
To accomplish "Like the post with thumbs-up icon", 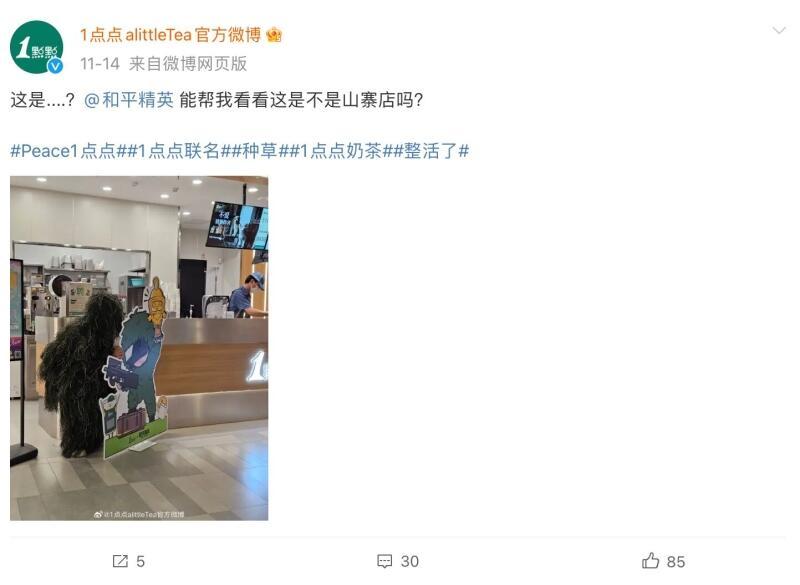I will pyautogui.click(x=651, y=561).
